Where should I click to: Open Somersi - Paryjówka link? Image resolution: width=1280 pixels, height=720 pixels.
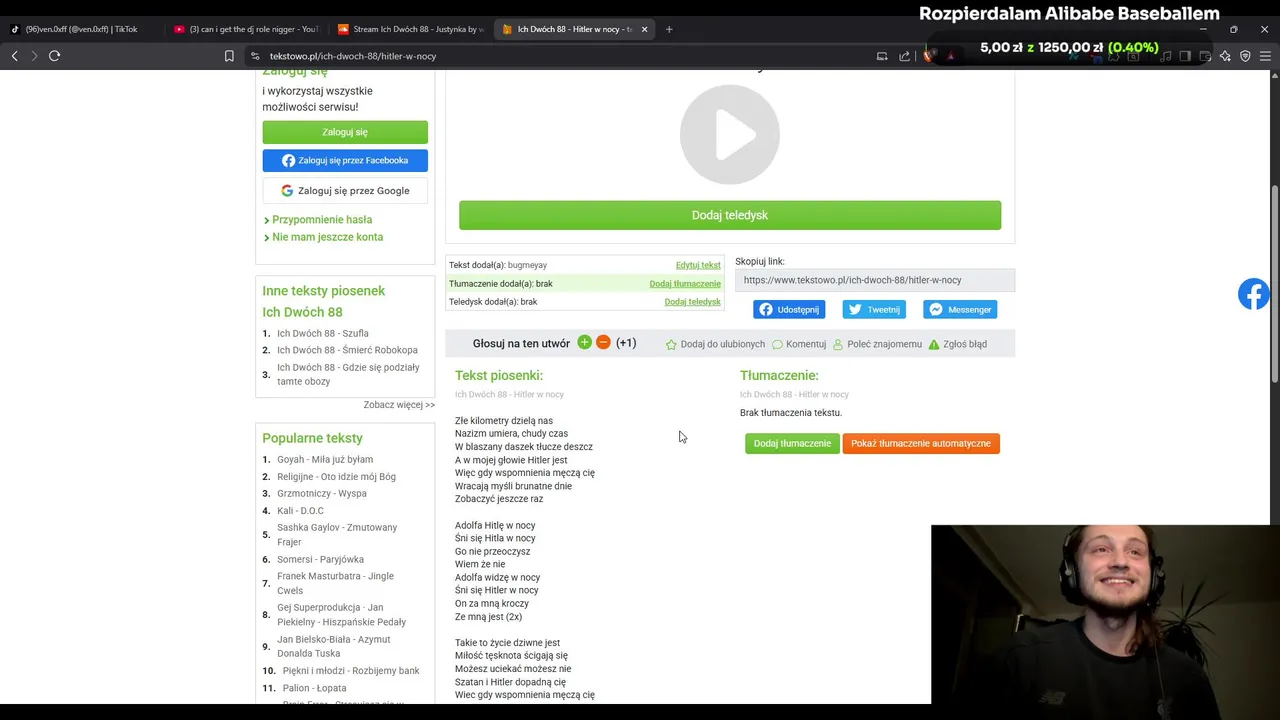pos(320,559)
